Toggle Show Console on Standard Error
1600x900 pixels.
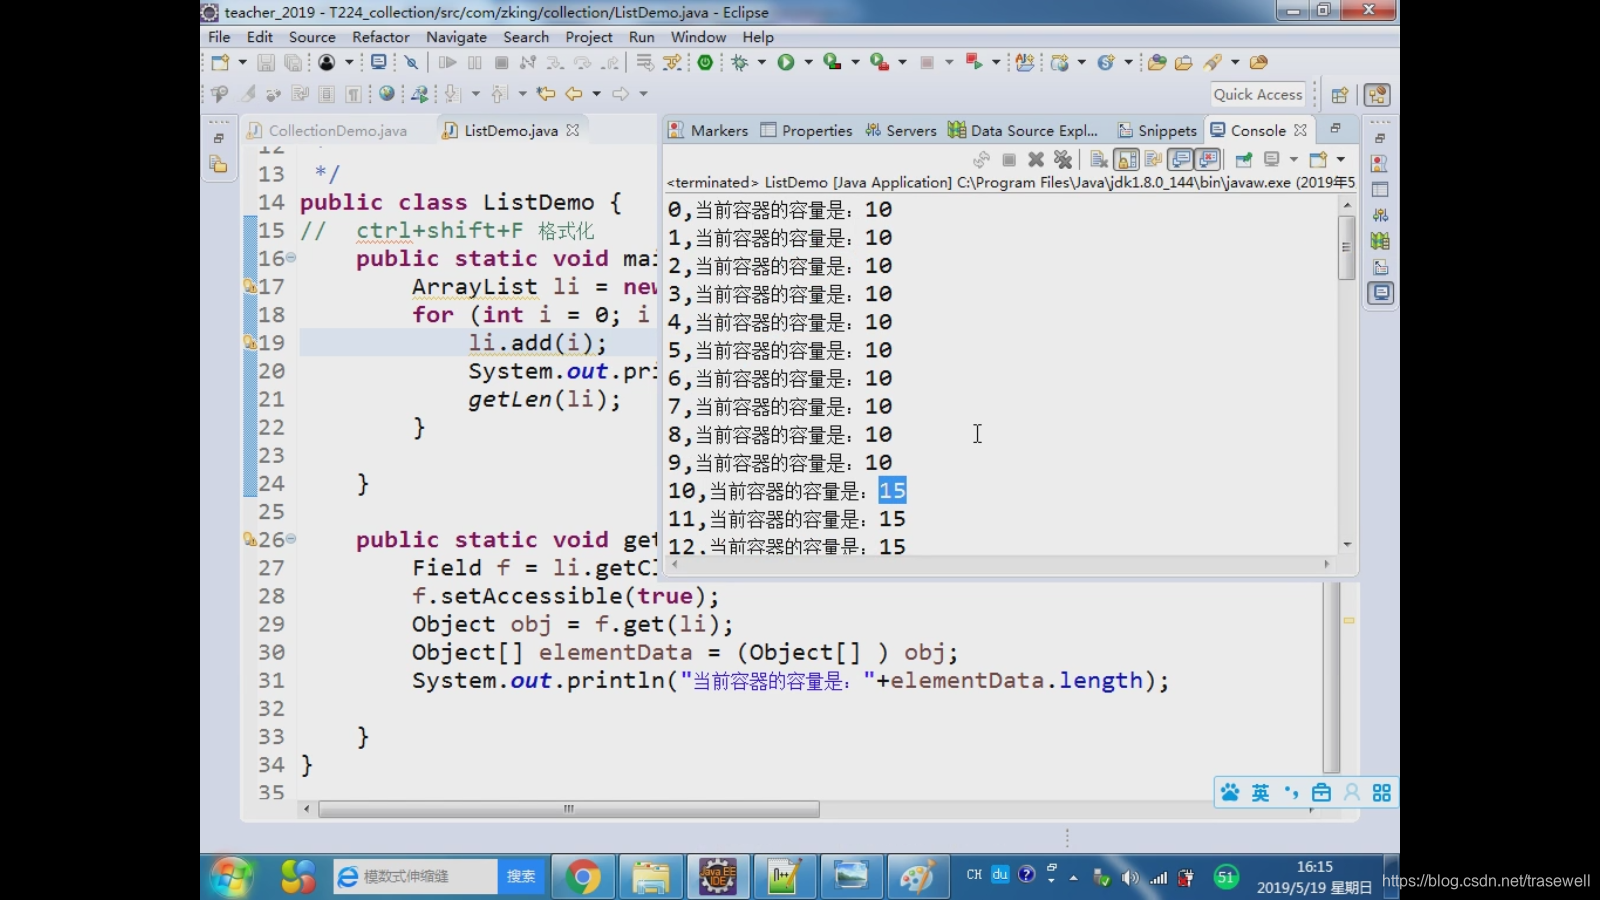point(1208,159)
